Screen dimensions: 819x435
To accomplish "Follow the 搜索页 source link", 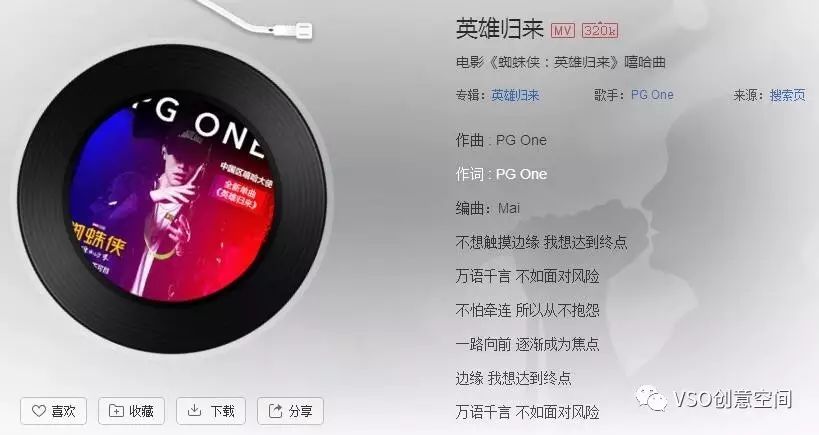I will (x=788, y=95).
